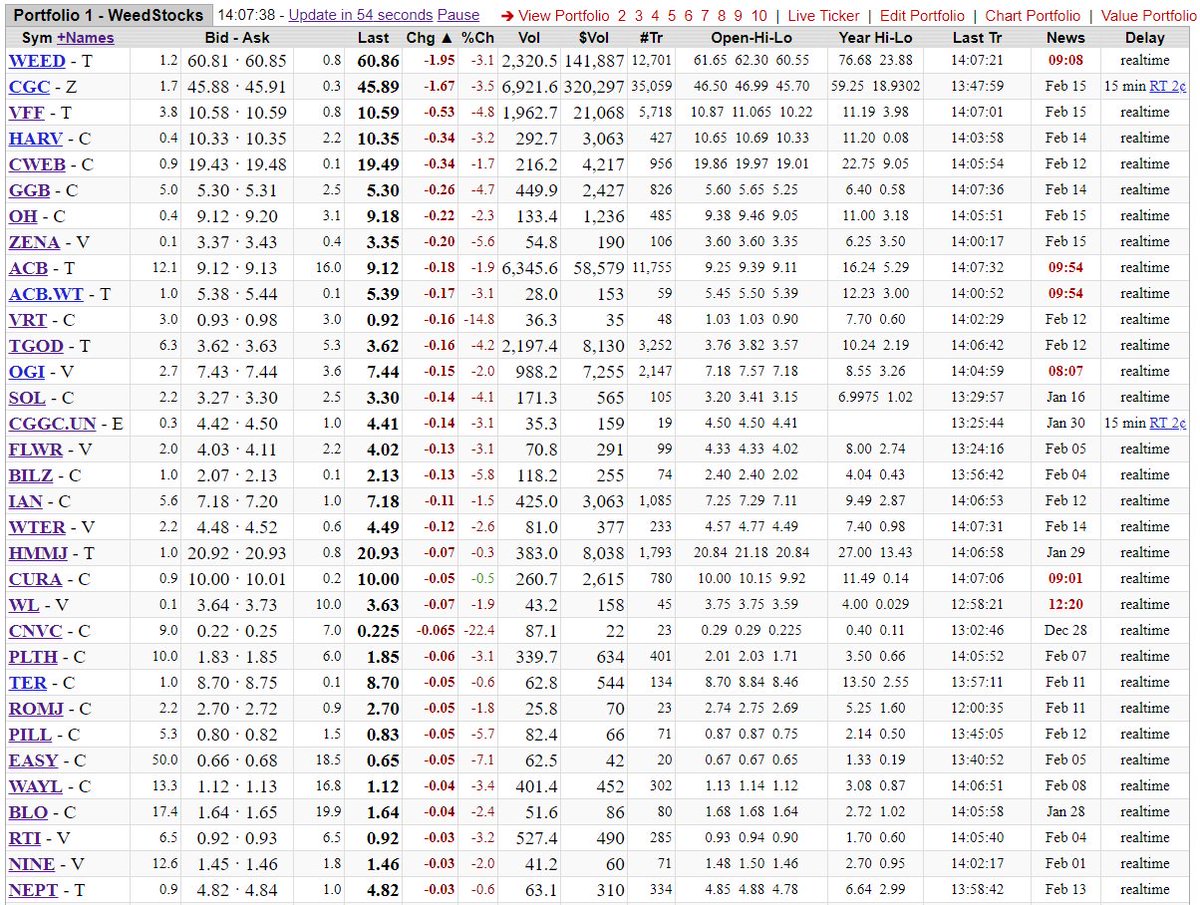The image size is (1200, 905).
Task: Switch to portfolio number 10
Action: (x=759, y=16)
